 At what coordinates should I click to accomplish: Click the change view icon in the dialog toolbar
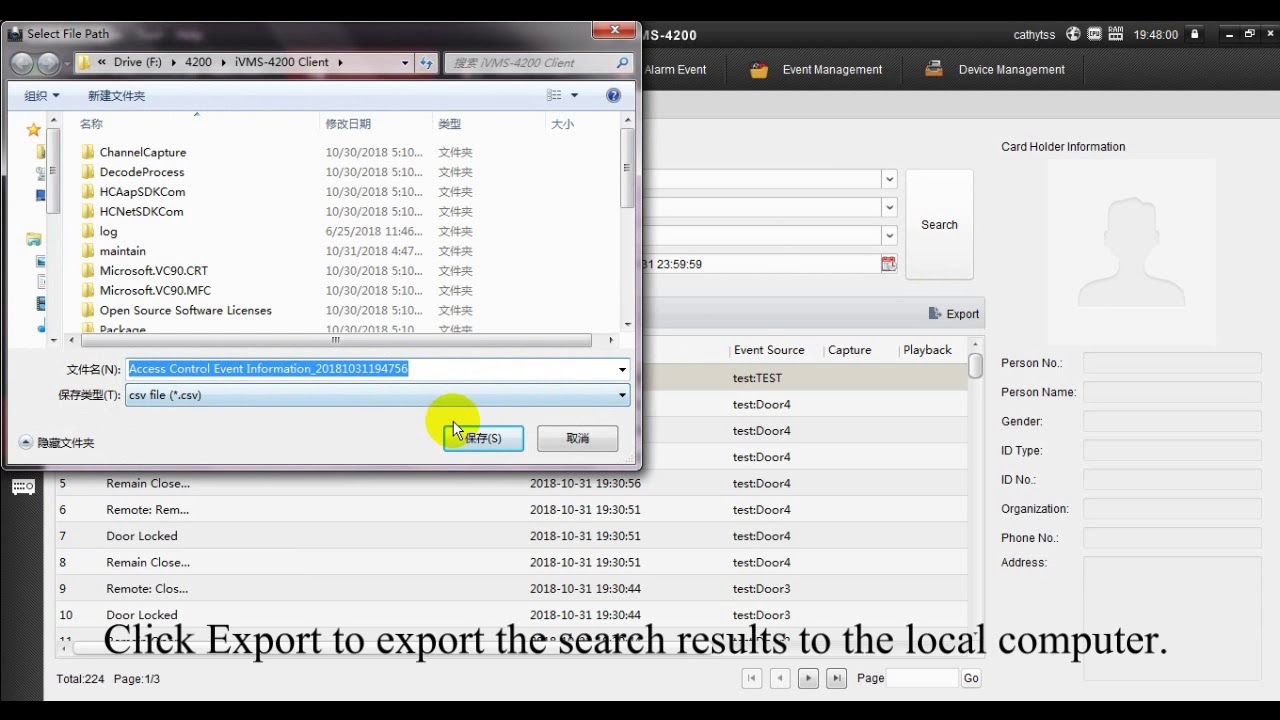554,95
